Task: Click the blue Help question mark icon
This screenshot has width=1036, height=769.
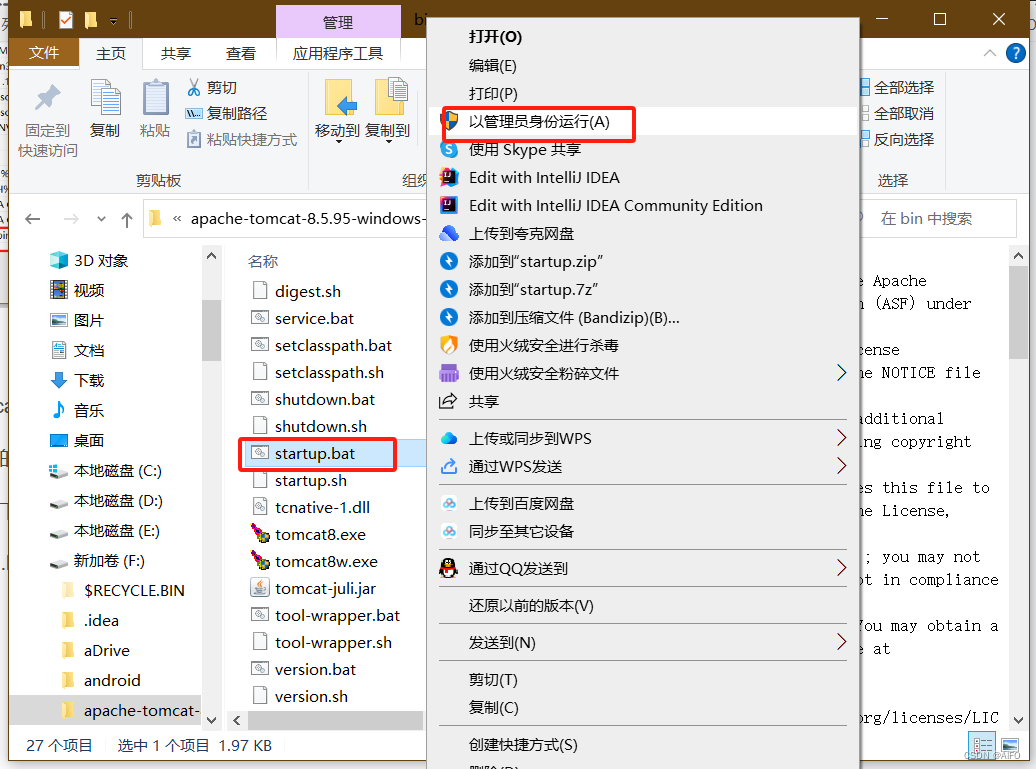Action: point(1016,53)
